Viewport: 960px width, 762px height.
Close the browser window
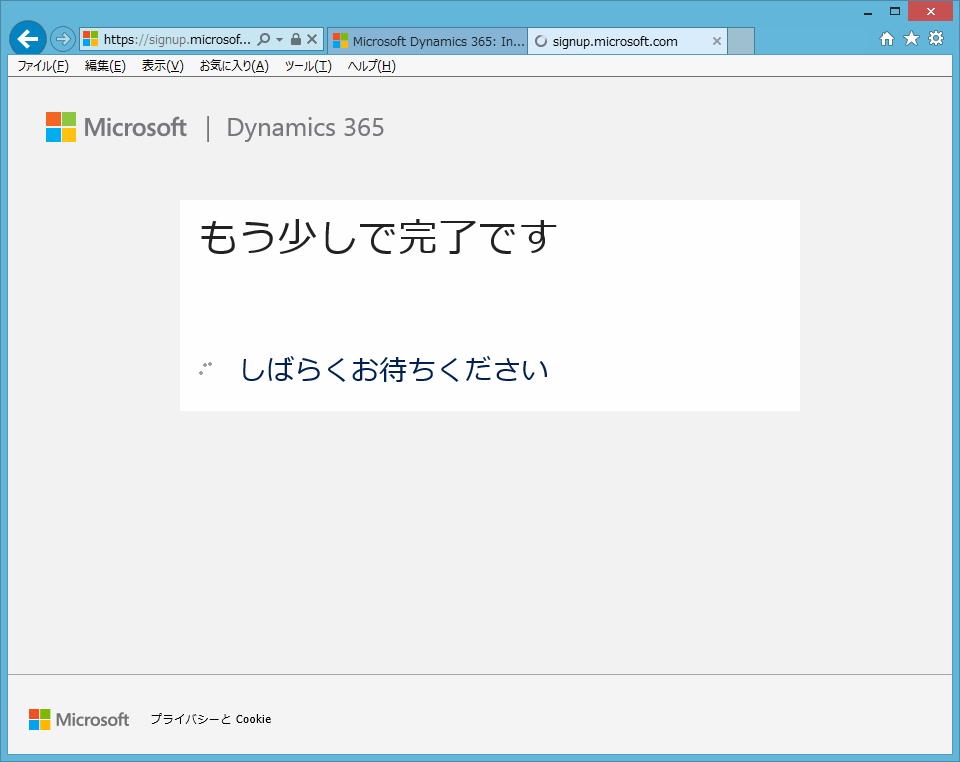(x=931, y=11)
